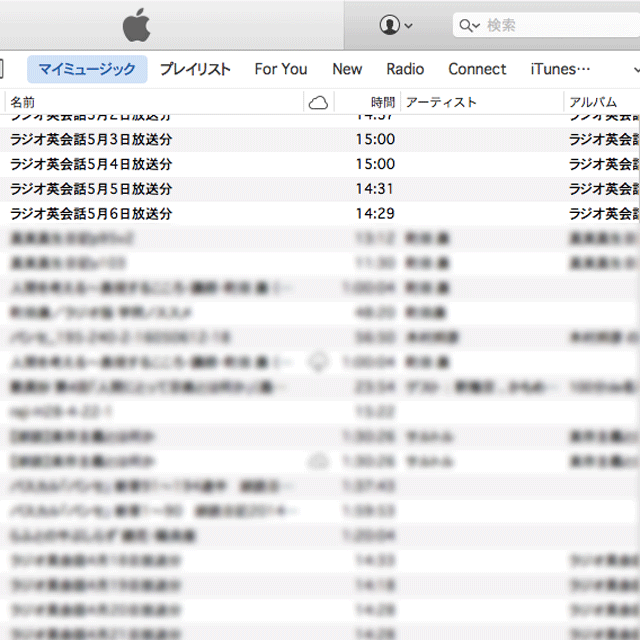Select the マイミュージック tab

pyautogui.click(x=87, y=69)
